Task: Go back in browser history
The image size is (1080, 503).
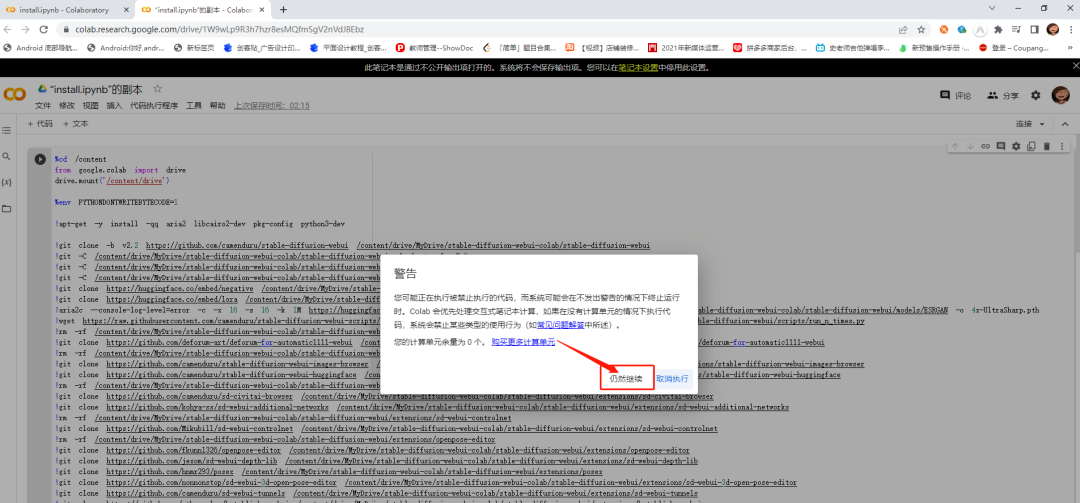Action: point(8,30)
